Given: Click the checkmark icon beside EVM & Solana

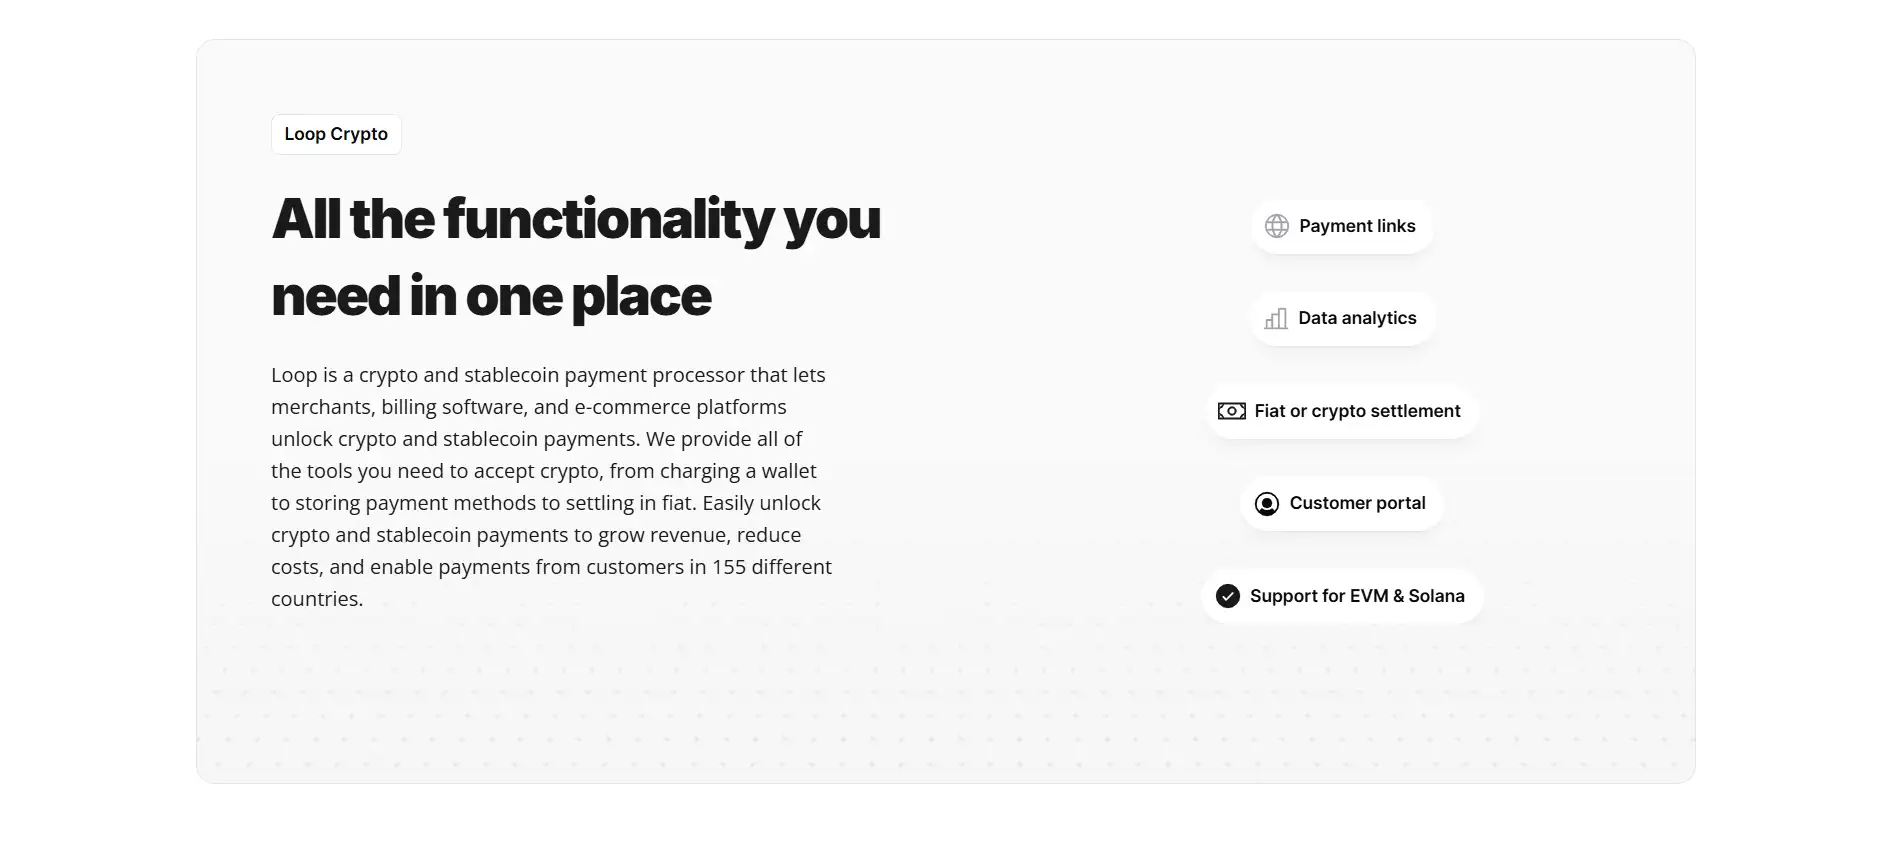Looking at the screenshot, I should coord(1227,596).
